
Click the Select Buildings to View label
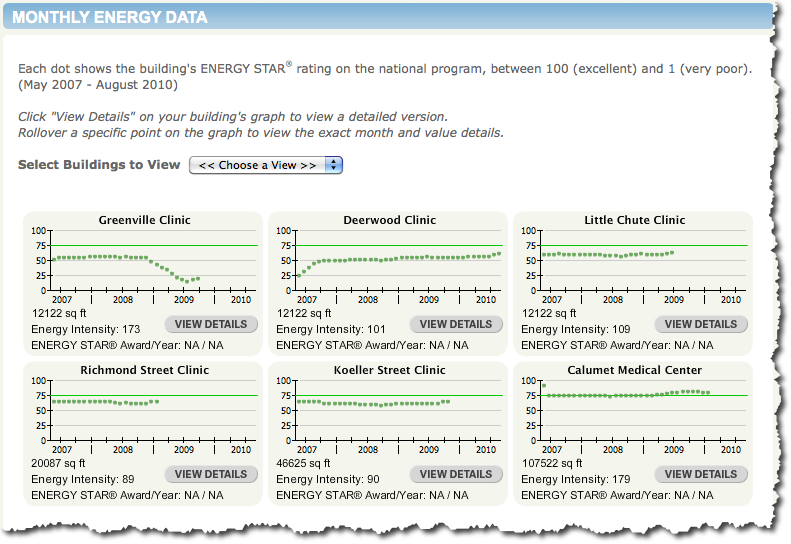(x=99, y=165)
